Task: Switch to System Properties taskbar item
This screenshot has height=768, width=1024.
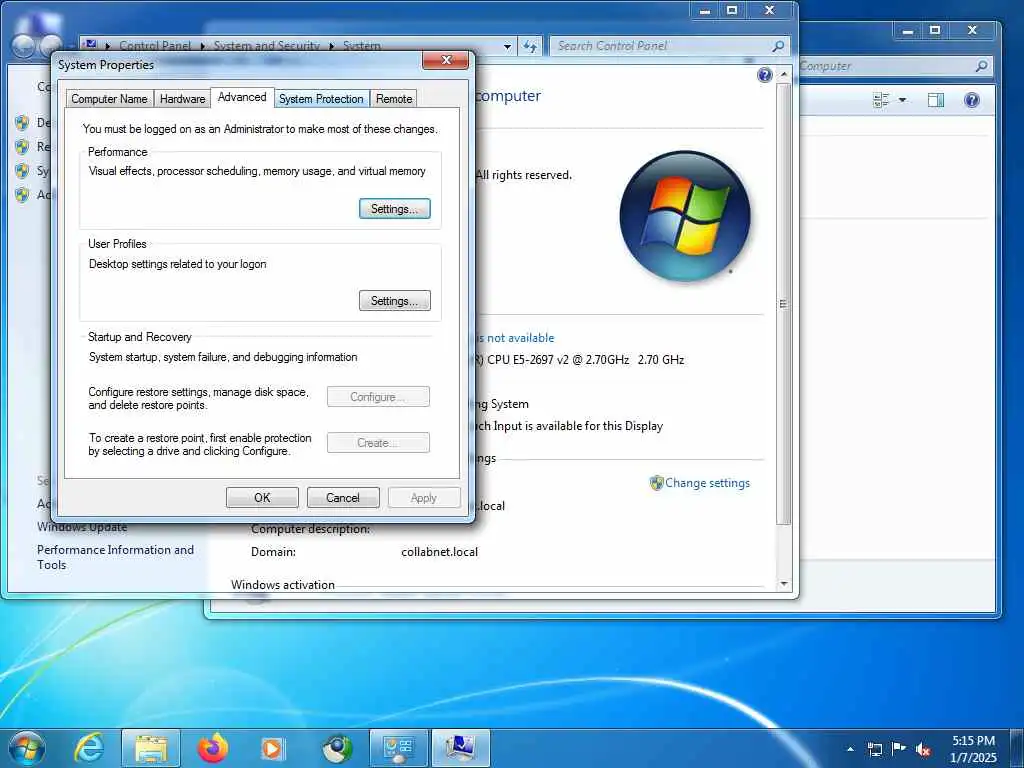Action: (x=461, y=748)
